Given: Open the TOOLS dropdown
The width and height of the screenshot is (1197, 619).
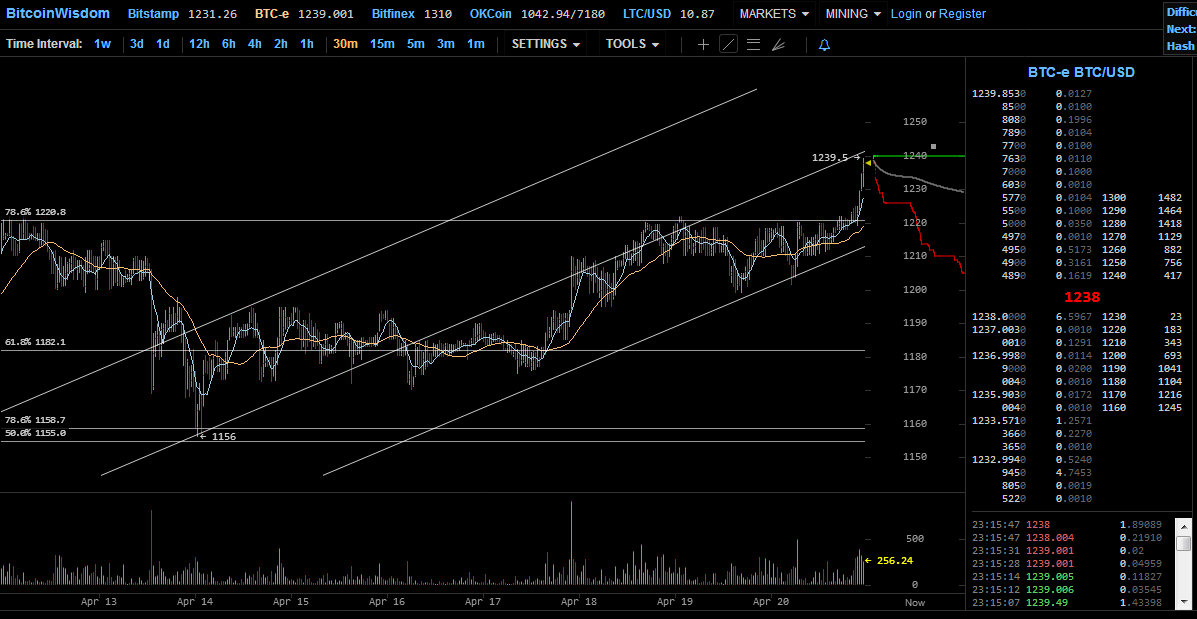Looking at the screenshot, I should pos(632,44).
